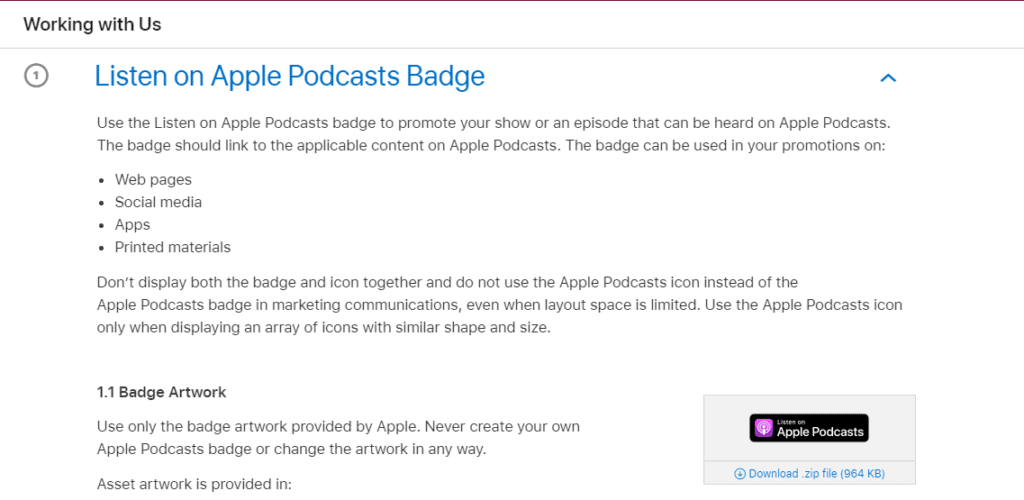Click the paragraph starting 'Don't display both'
Viewport: 1024px width, 500px height.
click(x=499, y=305)
